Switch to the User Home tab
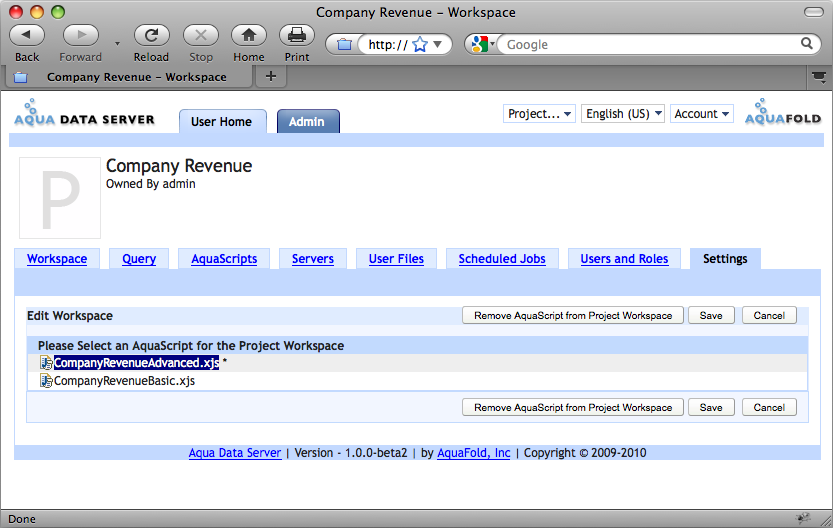This screenshot has height=528, width=833. (x=222, y=122)
